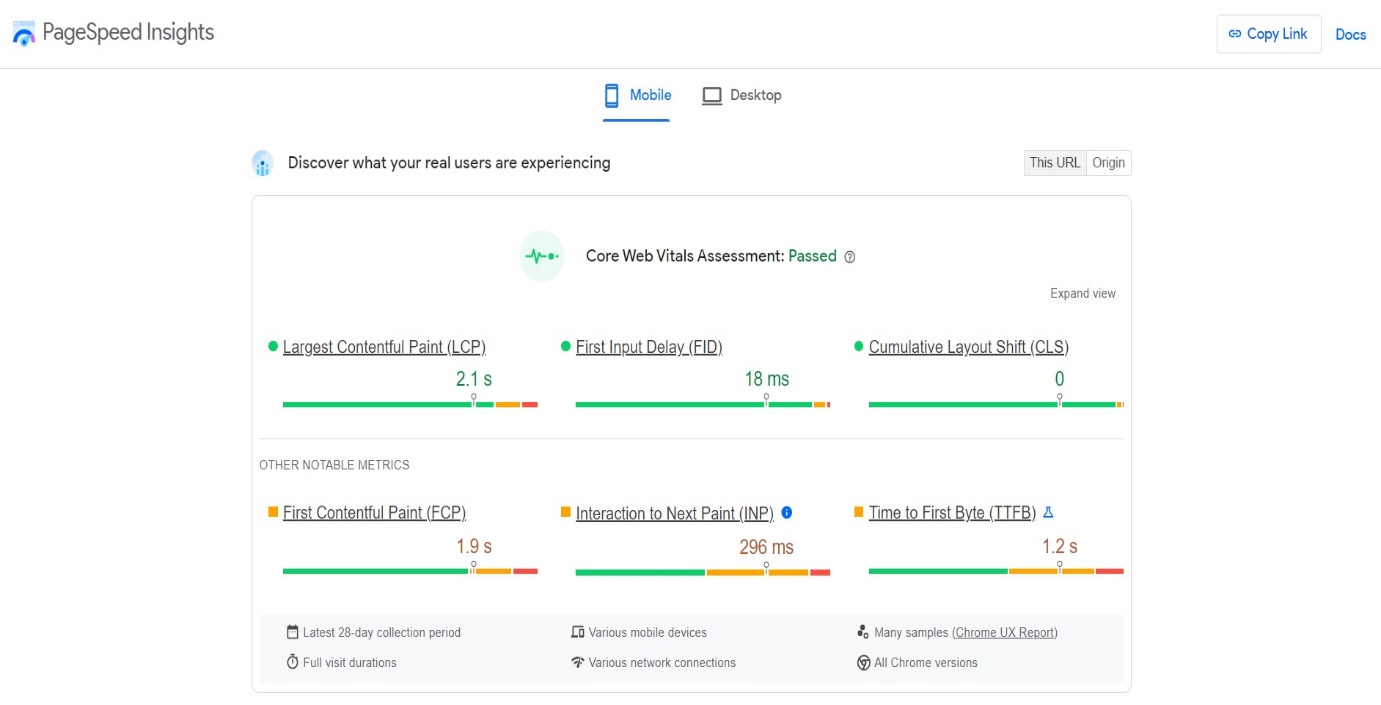Click the Chrome icon for All Chrome versions

tap(863, 662)
